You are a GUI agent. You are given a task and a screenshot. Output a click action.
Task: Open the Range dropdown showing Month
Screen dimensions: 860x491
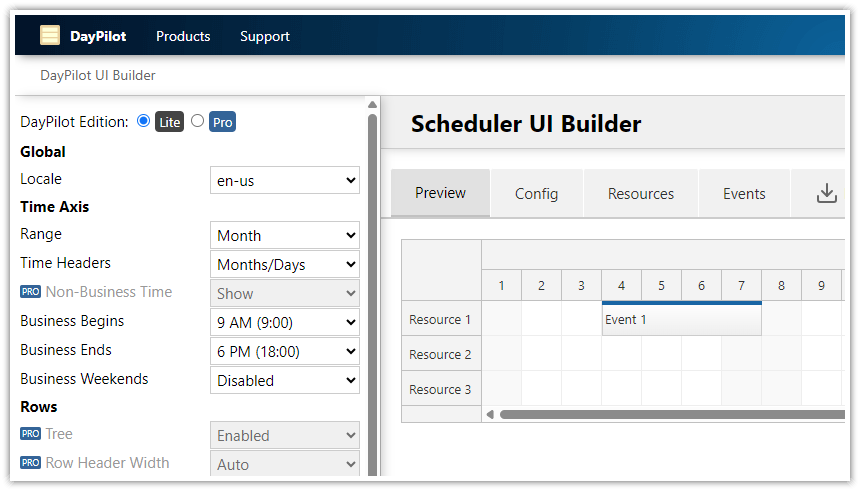(285, 235)
